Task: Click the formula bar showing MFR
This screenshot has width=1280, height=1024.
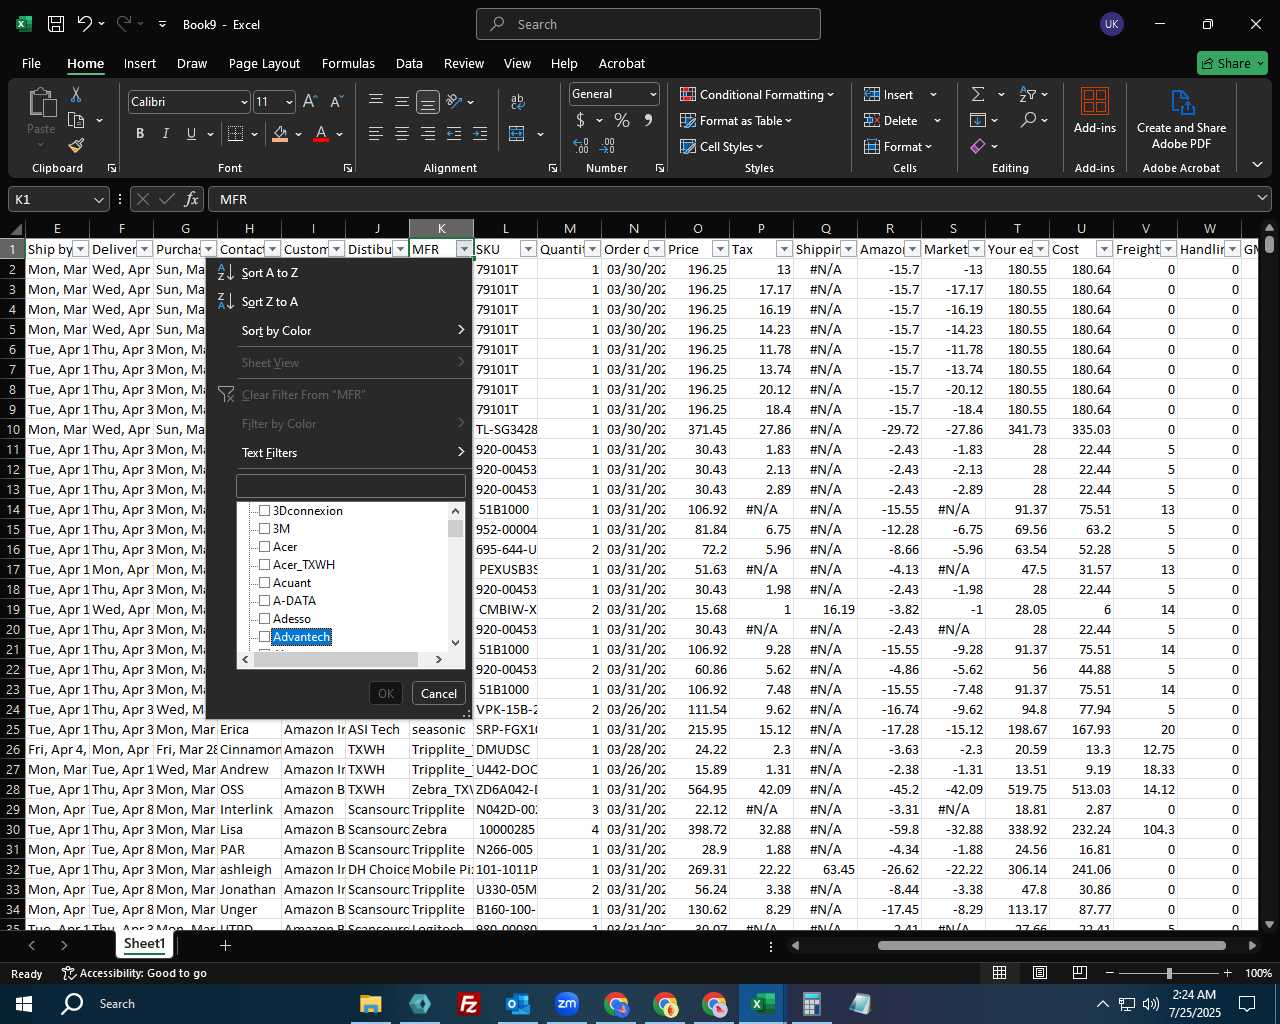Action: pyautogui.click(x=738, y=199)
